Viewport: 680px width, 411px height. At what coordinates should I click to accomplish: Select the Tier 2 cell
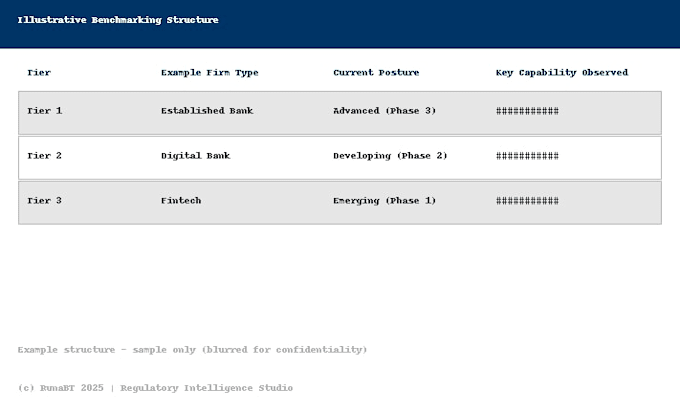45,156
